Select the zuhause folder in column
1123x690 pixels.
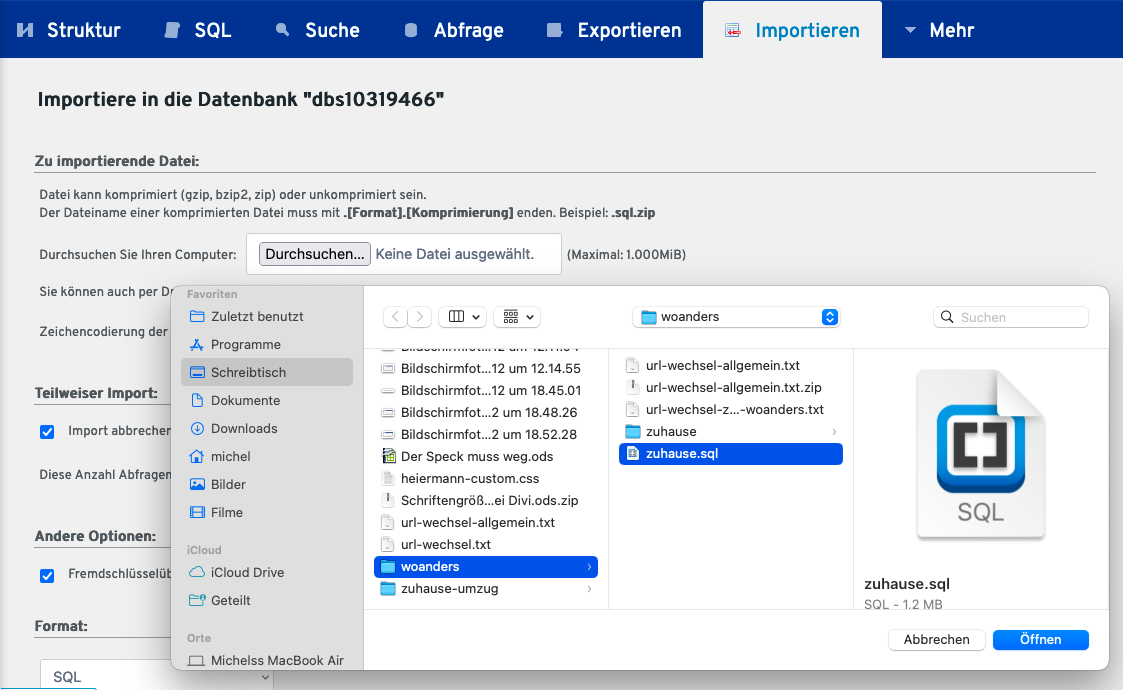tap(671, 431)
